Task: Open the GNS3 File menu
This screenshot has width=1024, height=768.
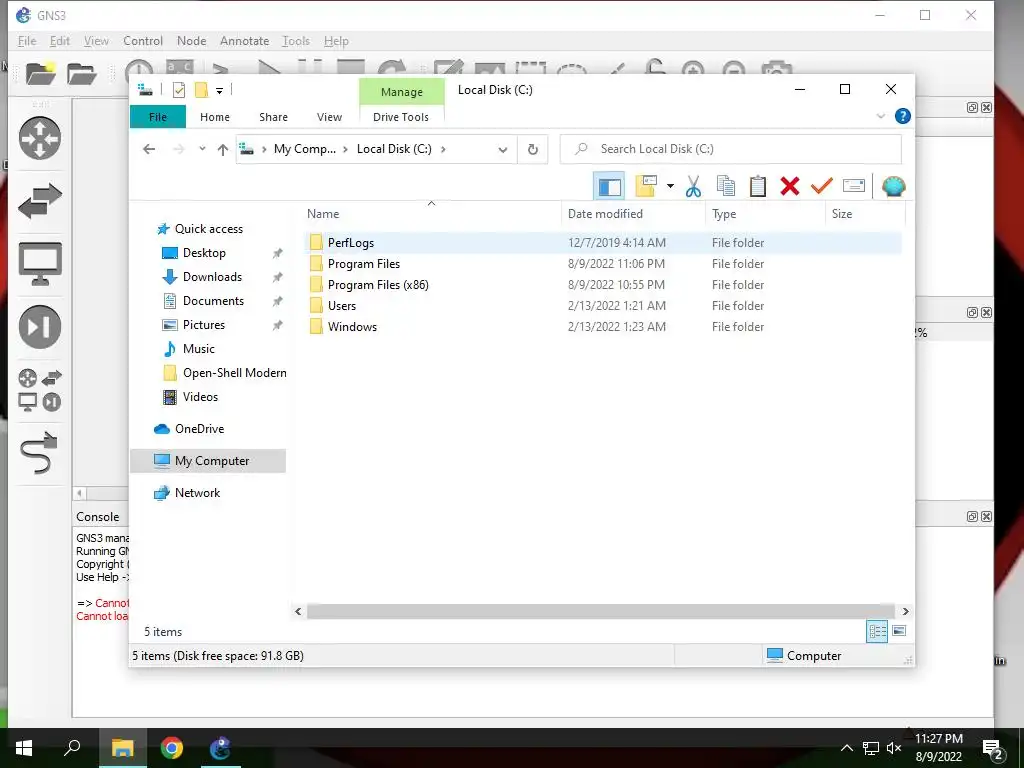Action: pos(27,40)
